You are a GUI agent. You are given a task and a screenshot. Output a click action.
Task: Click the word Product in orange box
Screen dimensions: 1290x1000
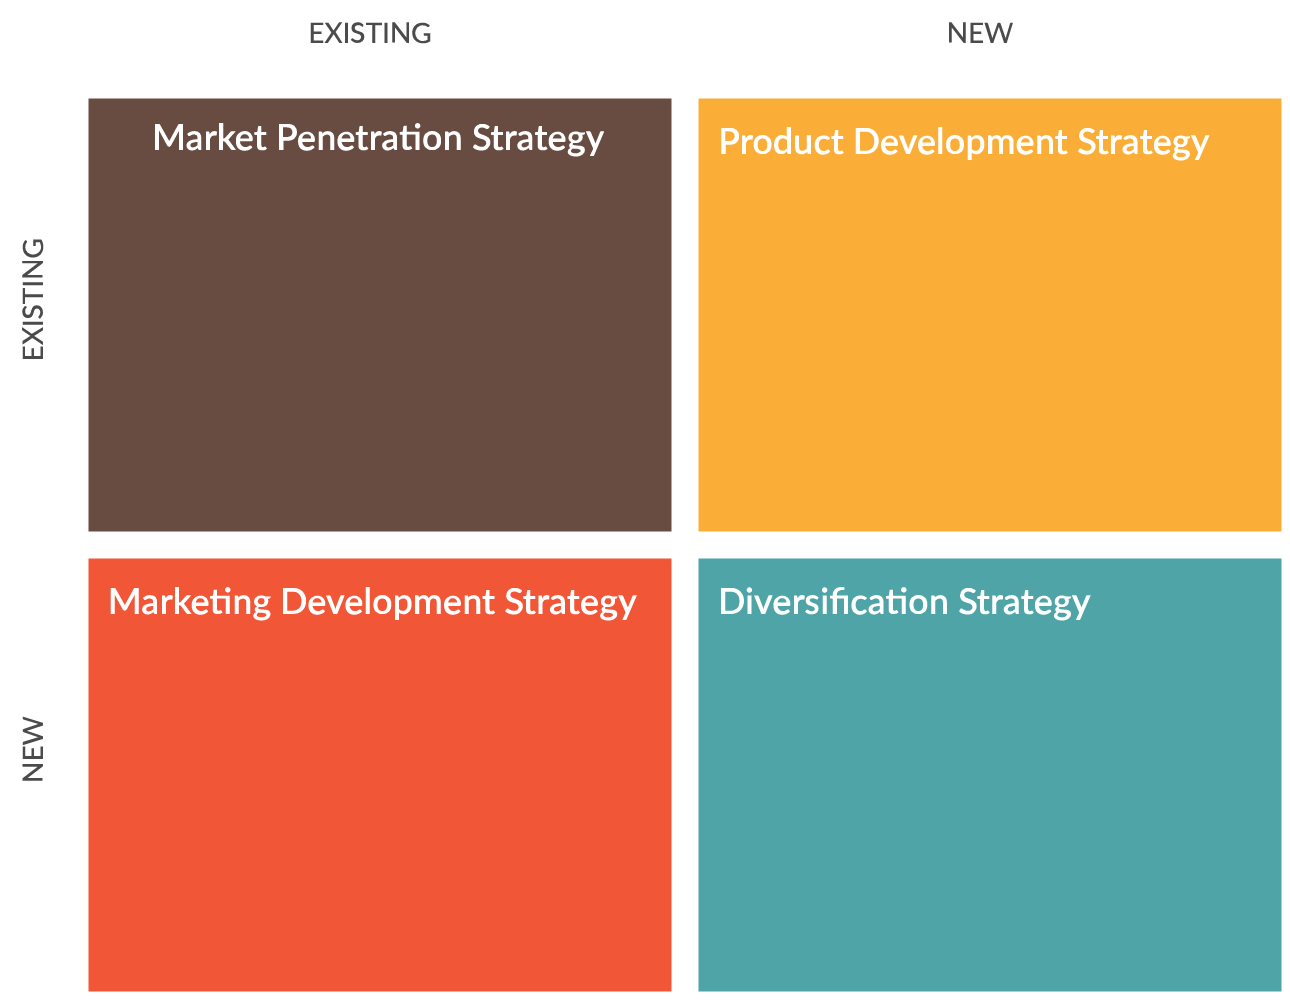tap(782, 142)
